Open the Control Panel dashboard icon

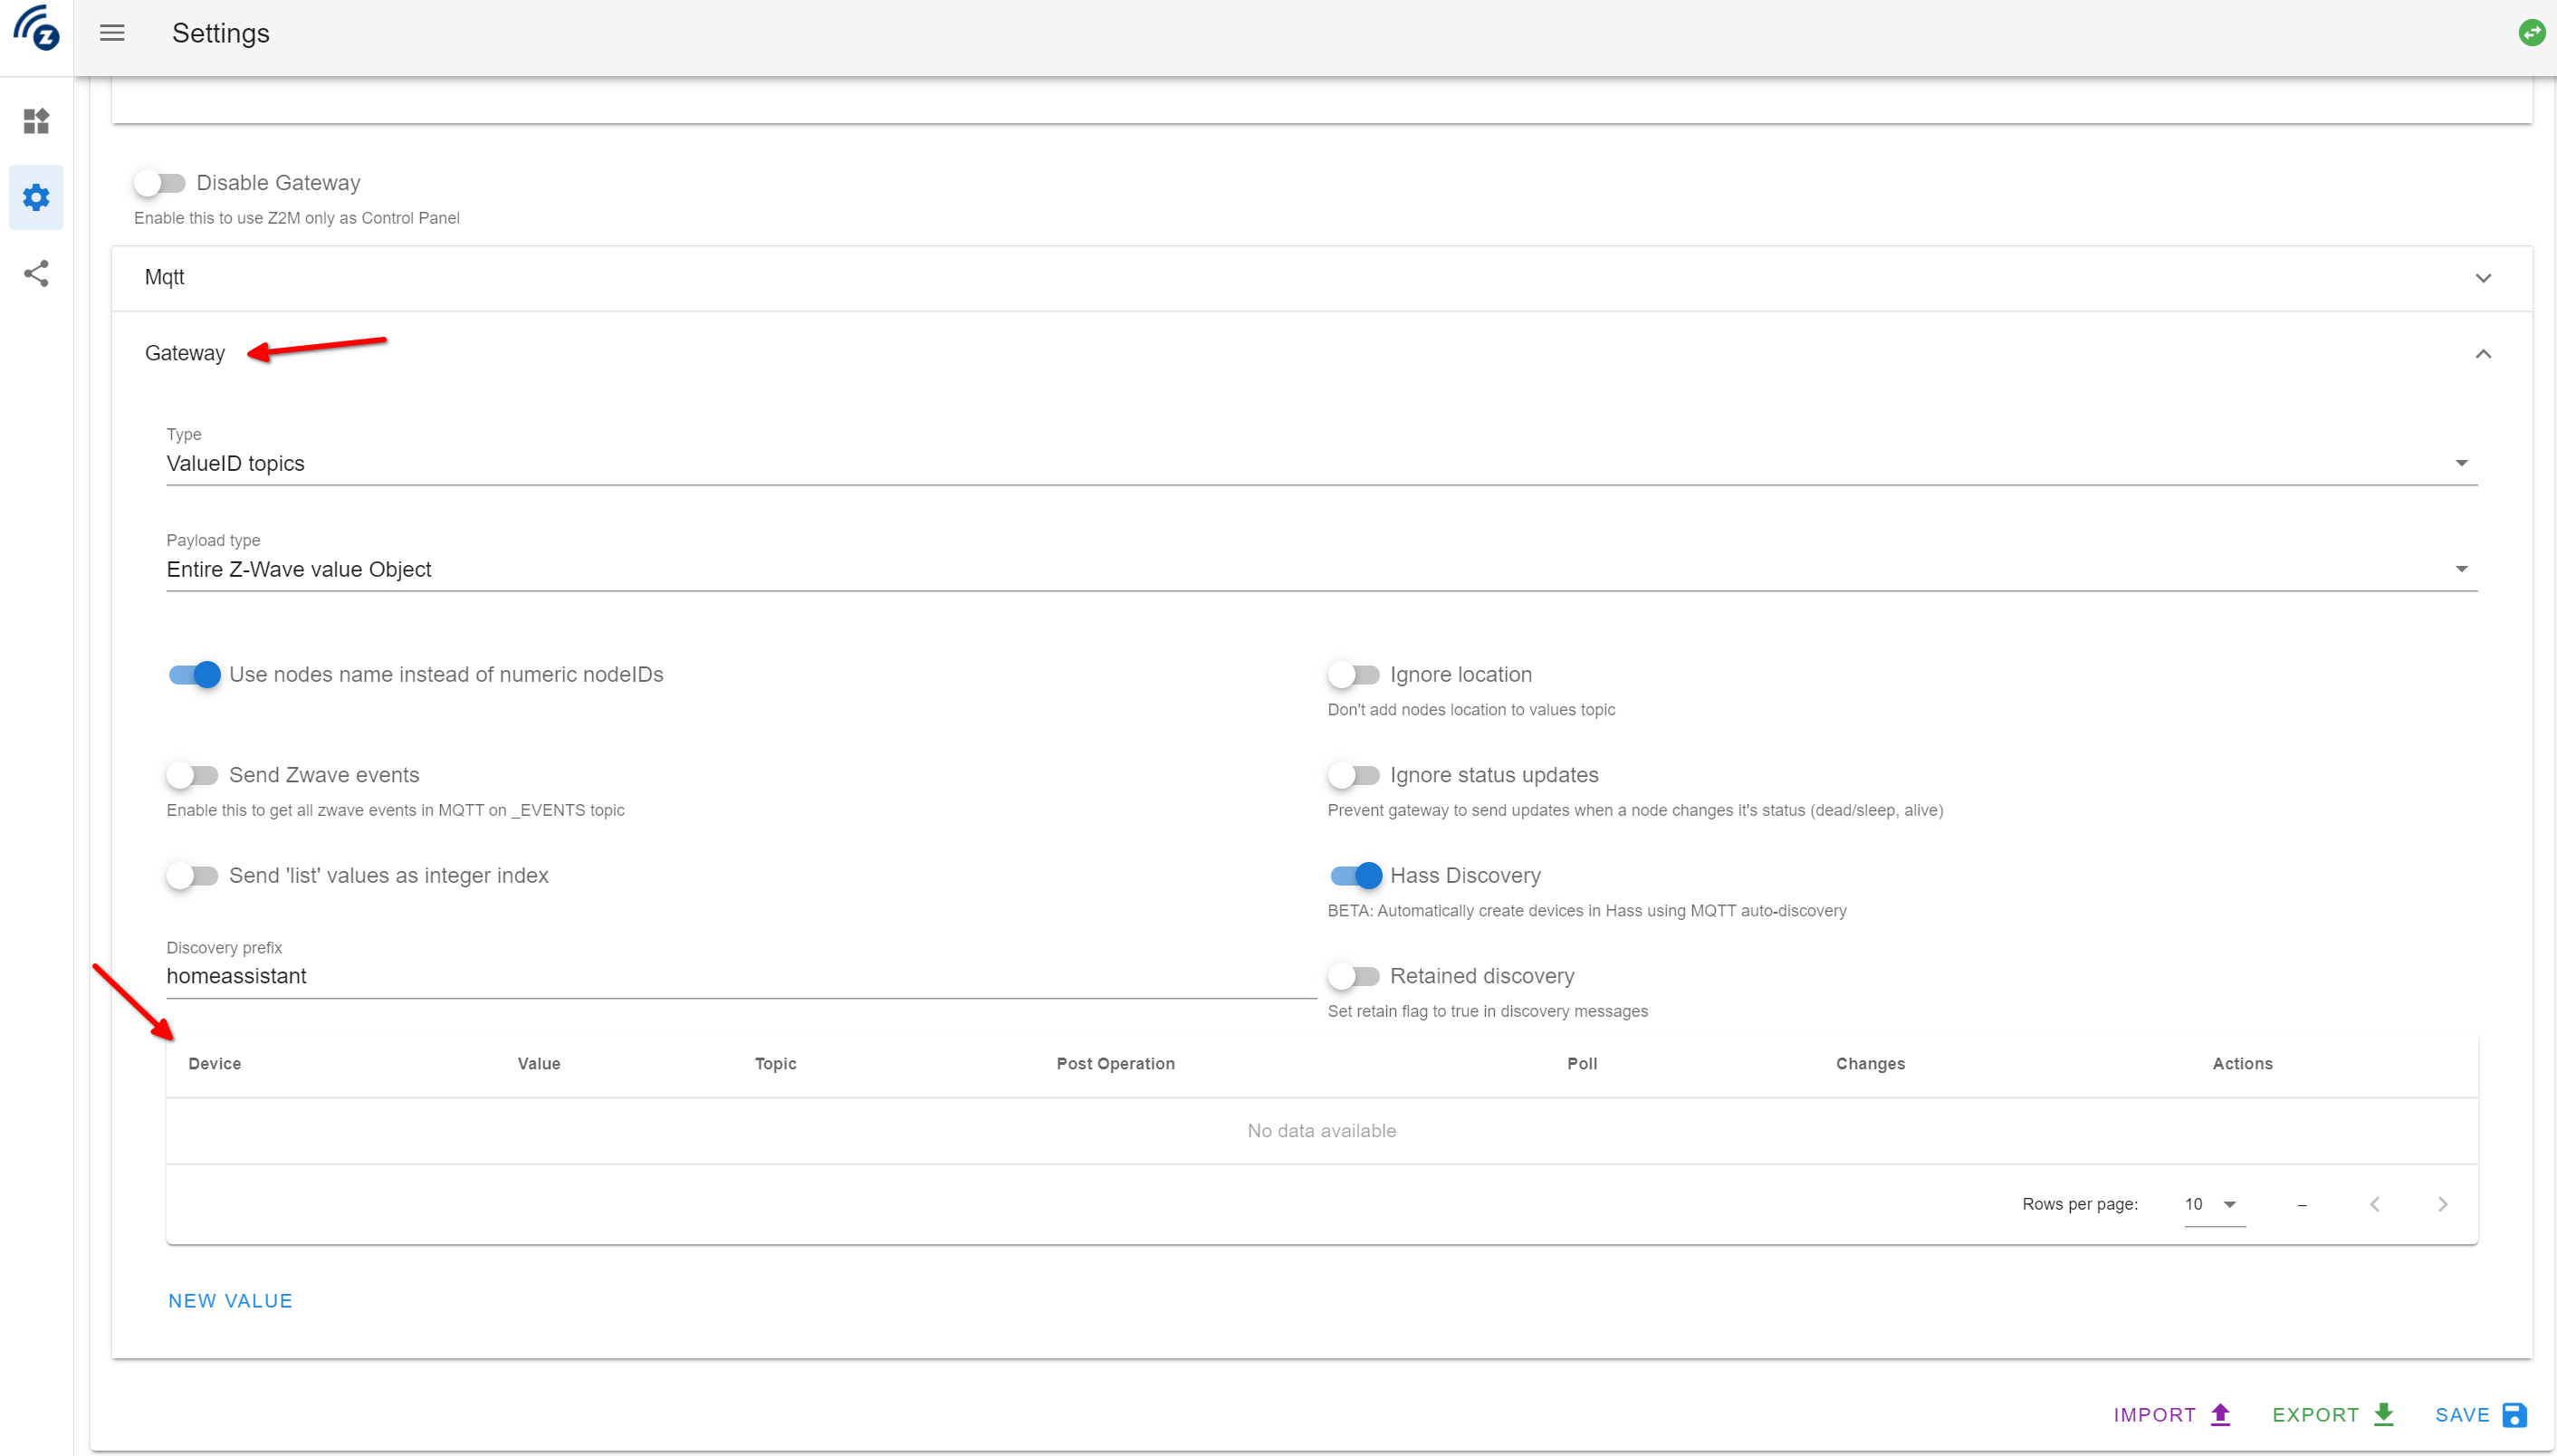click(36, 121)
